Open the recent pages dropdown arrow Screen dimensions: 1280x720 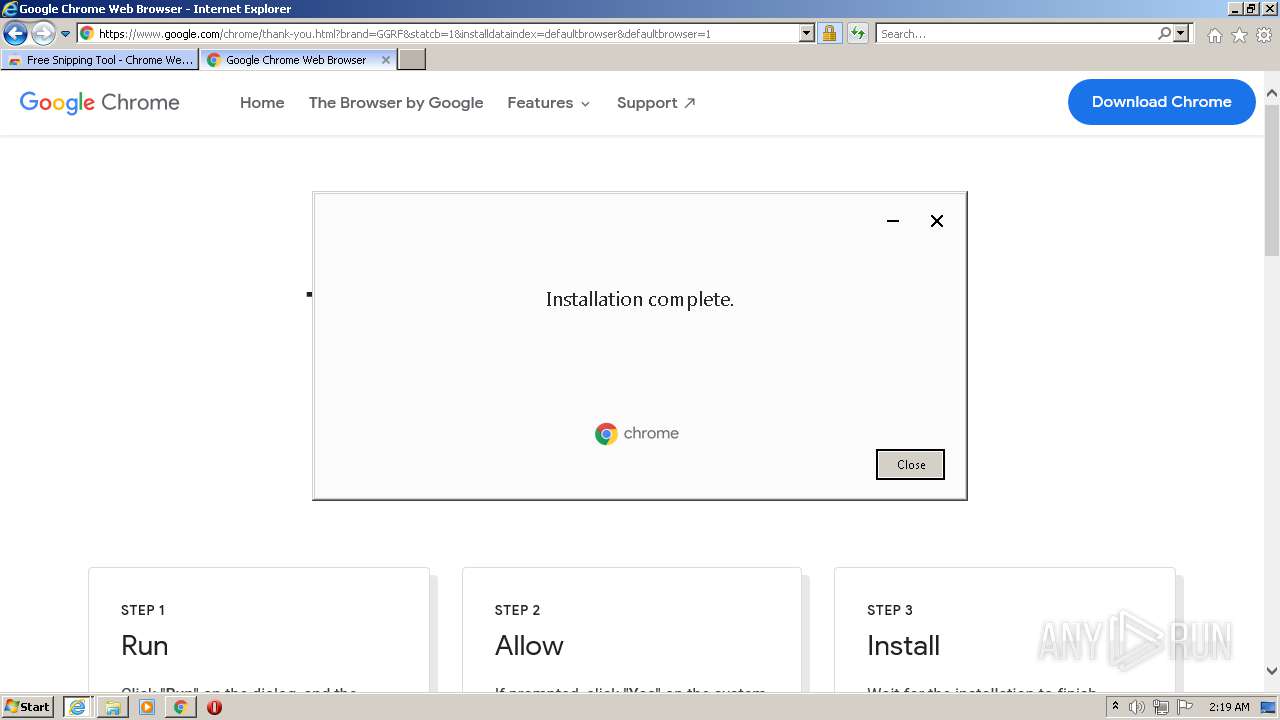[65, 34]
